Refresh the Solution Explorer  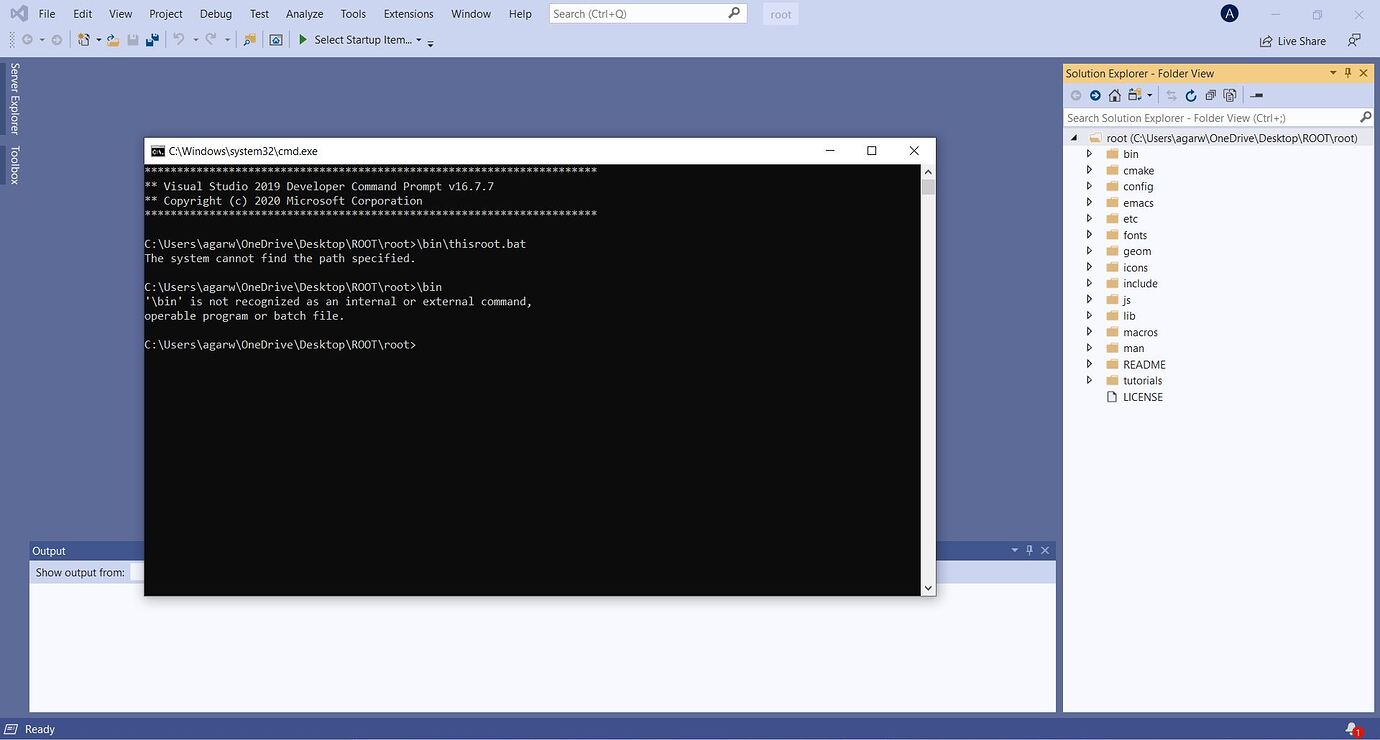coord(1190,95)
